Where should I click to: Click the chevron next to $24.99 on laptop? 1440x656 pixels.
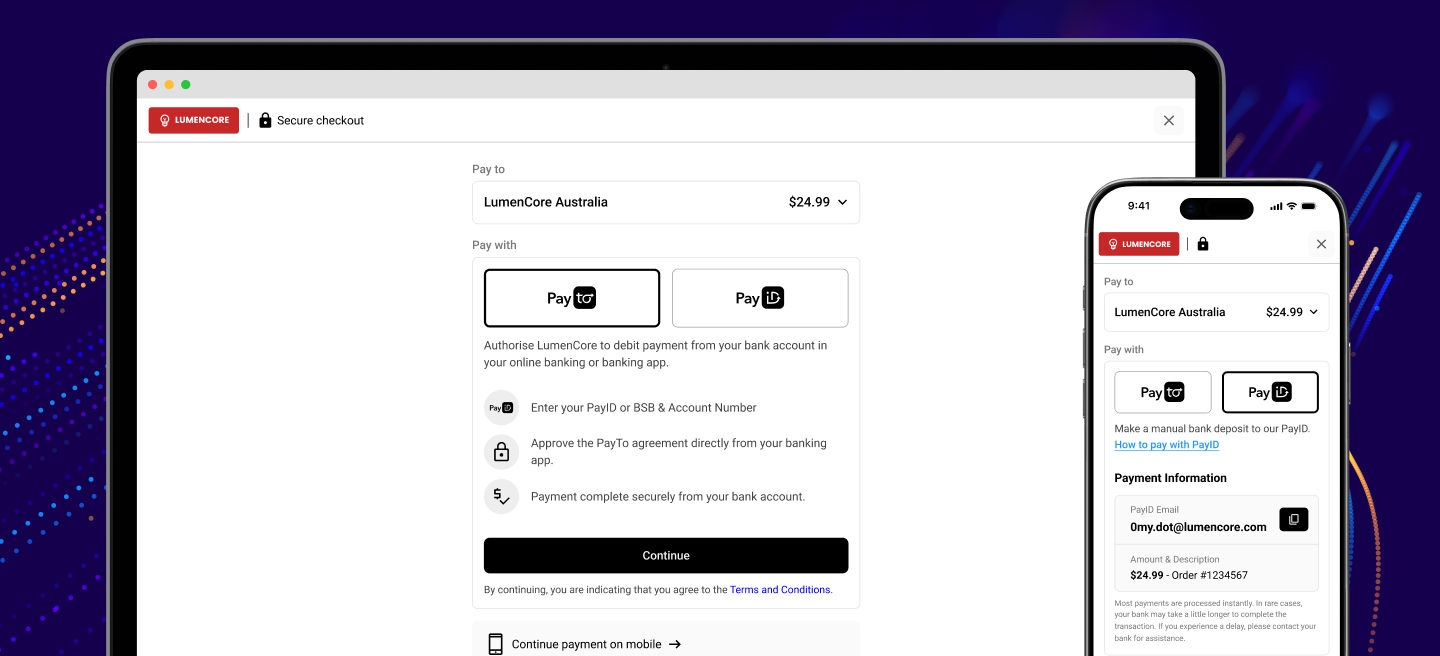coord(842,202)
